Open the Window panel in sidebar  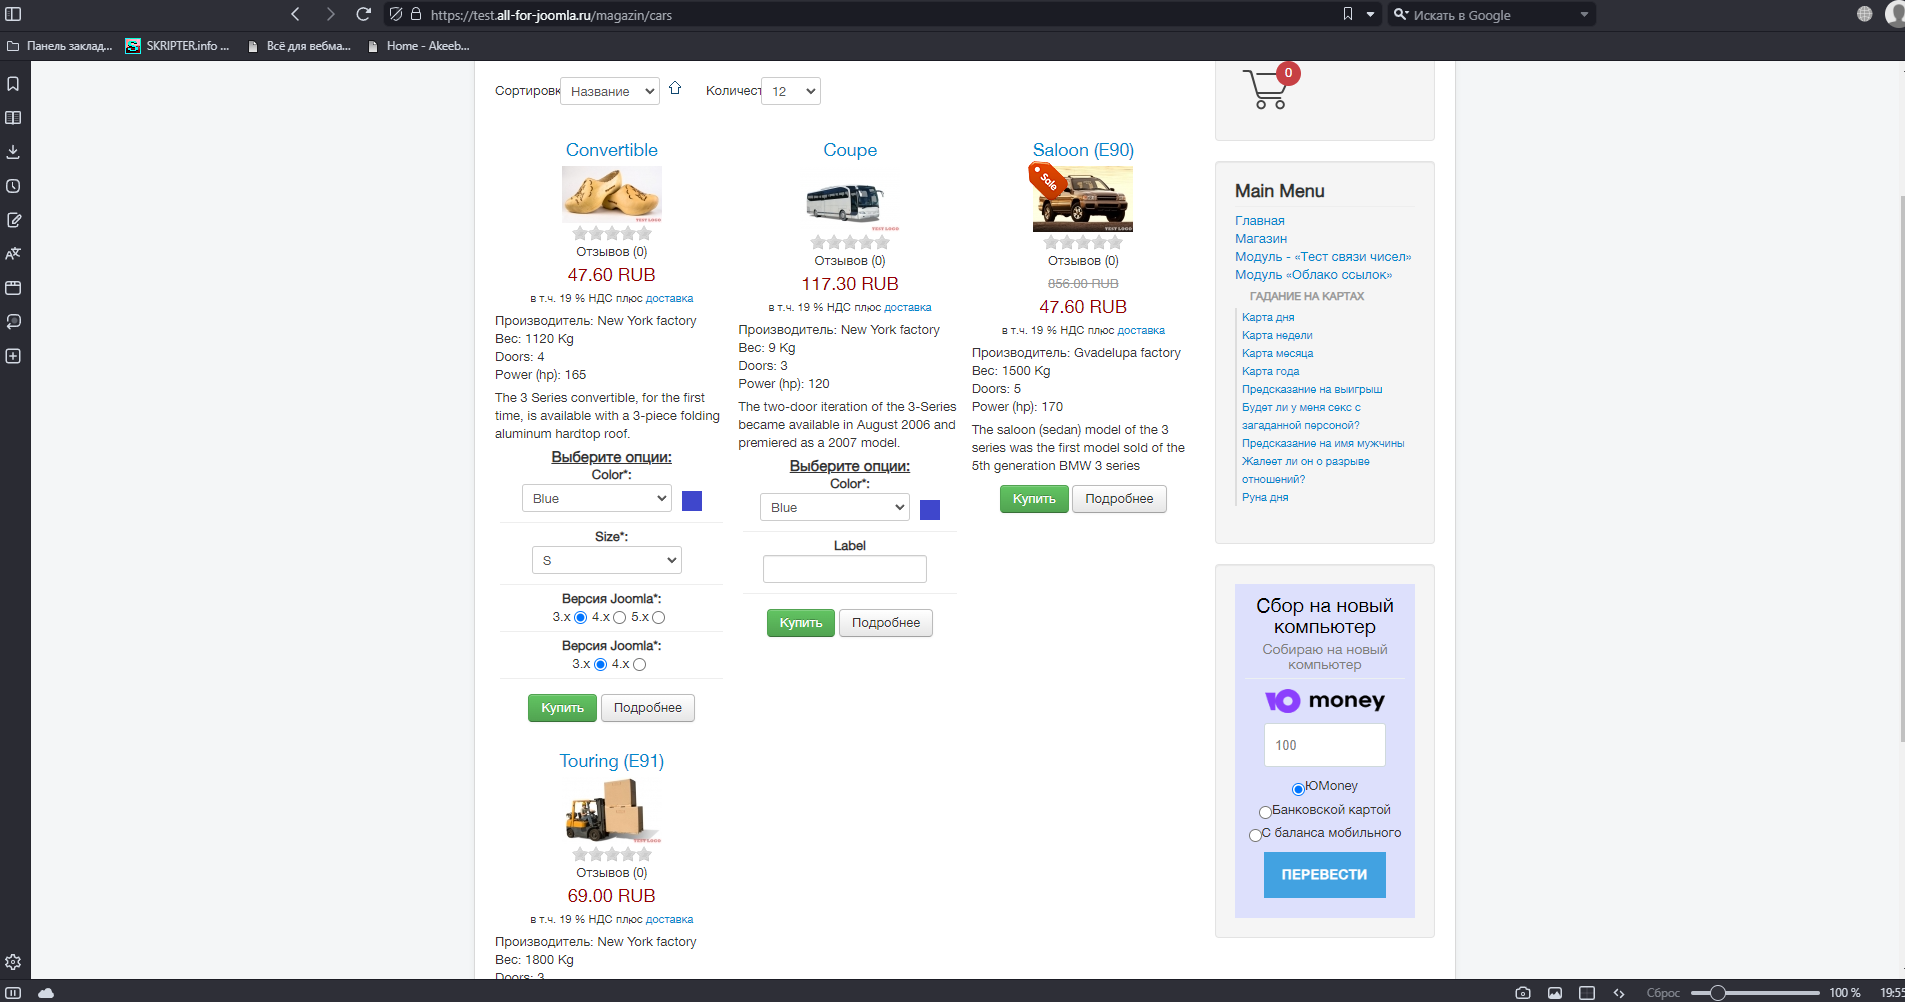(x=13, y=288)
